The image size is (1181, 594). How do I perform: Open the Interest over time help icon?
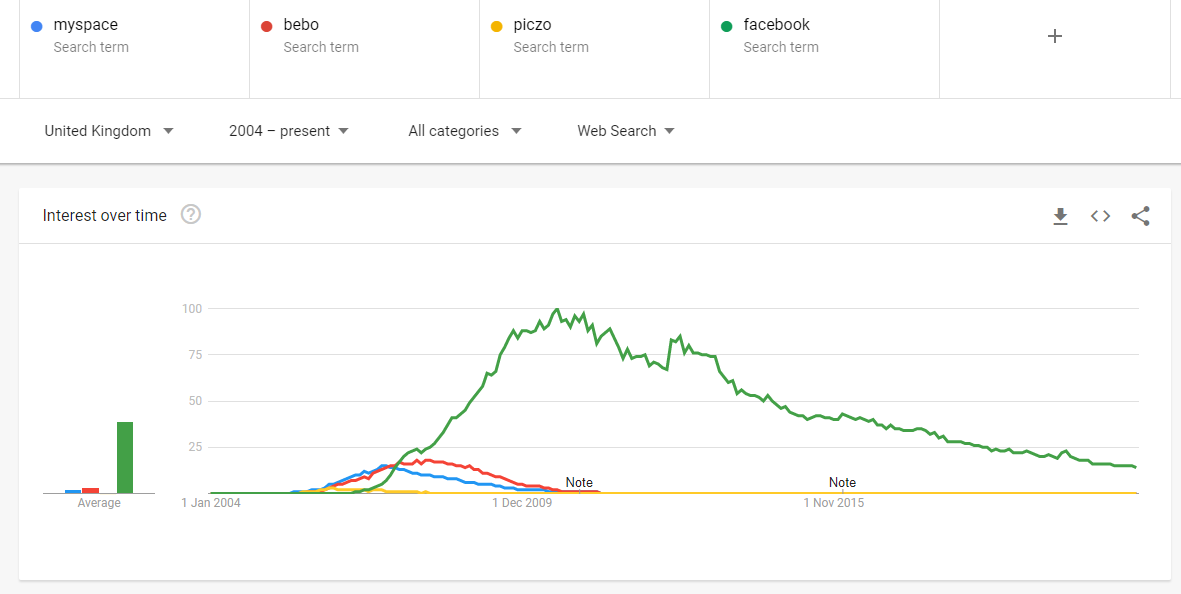[191, 215]
